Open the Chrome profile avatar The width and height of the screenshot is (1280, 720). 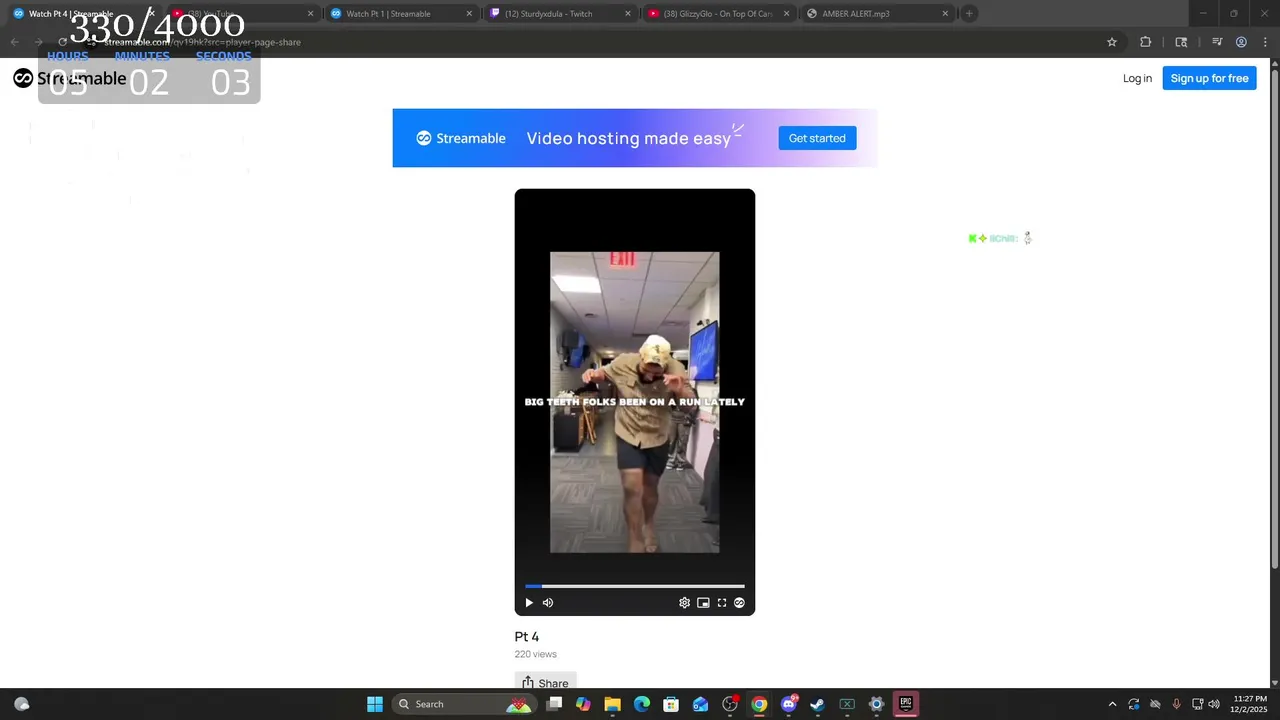(x=1241, y=42)
